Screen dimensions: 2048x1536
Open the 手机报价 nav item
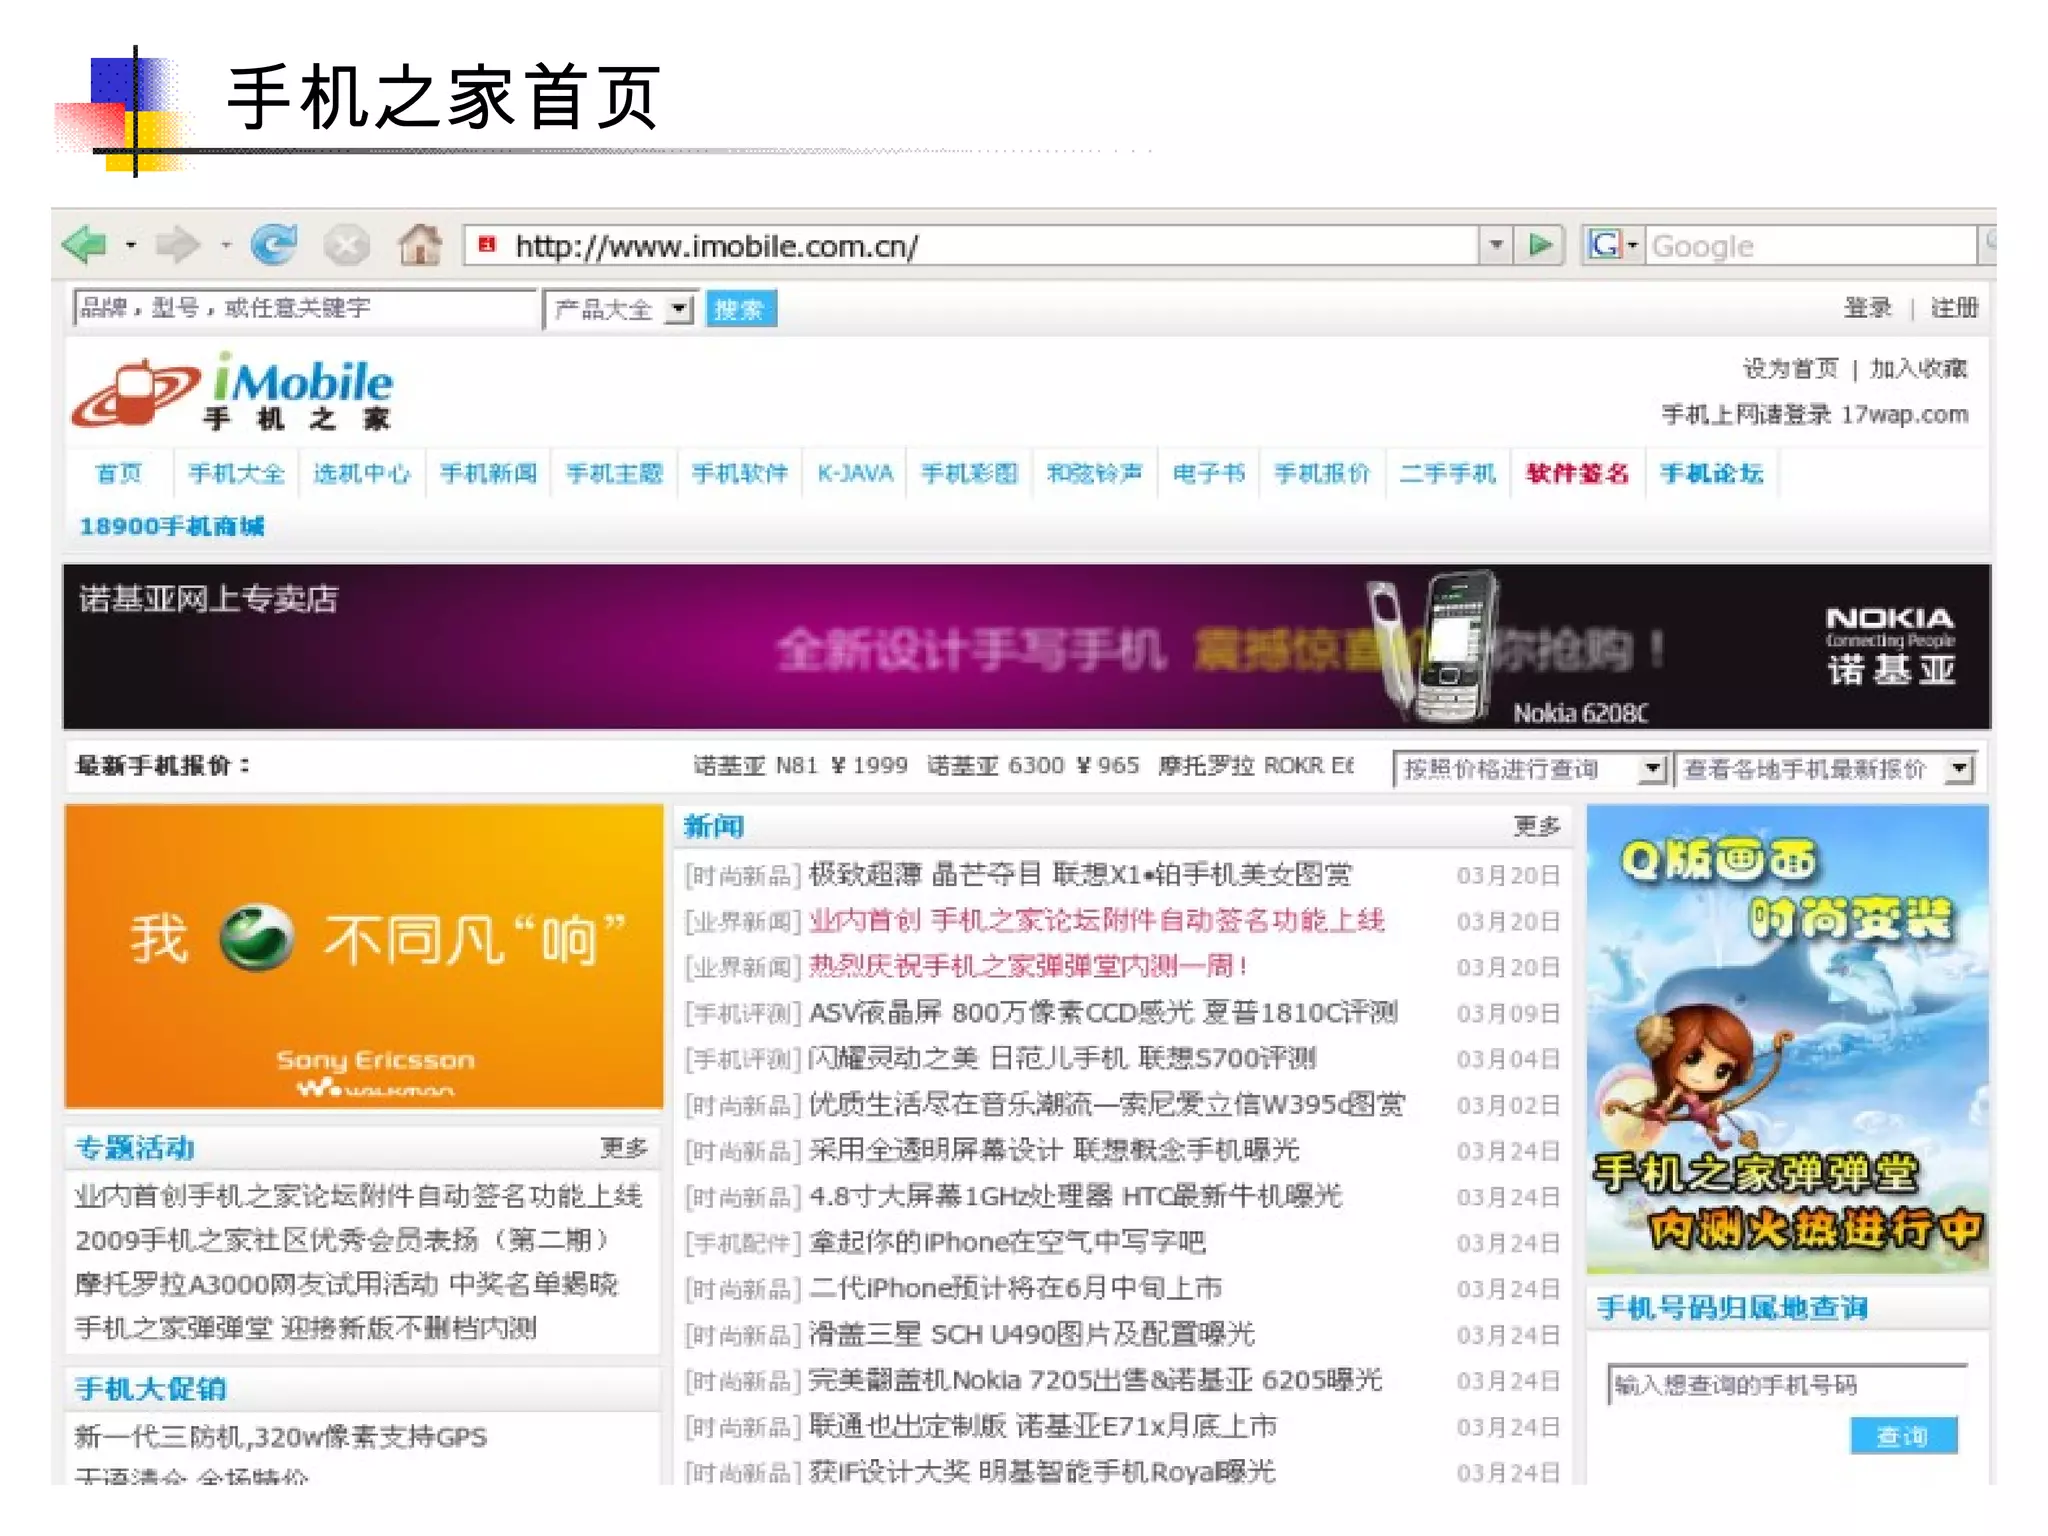tap(1322, 473)
